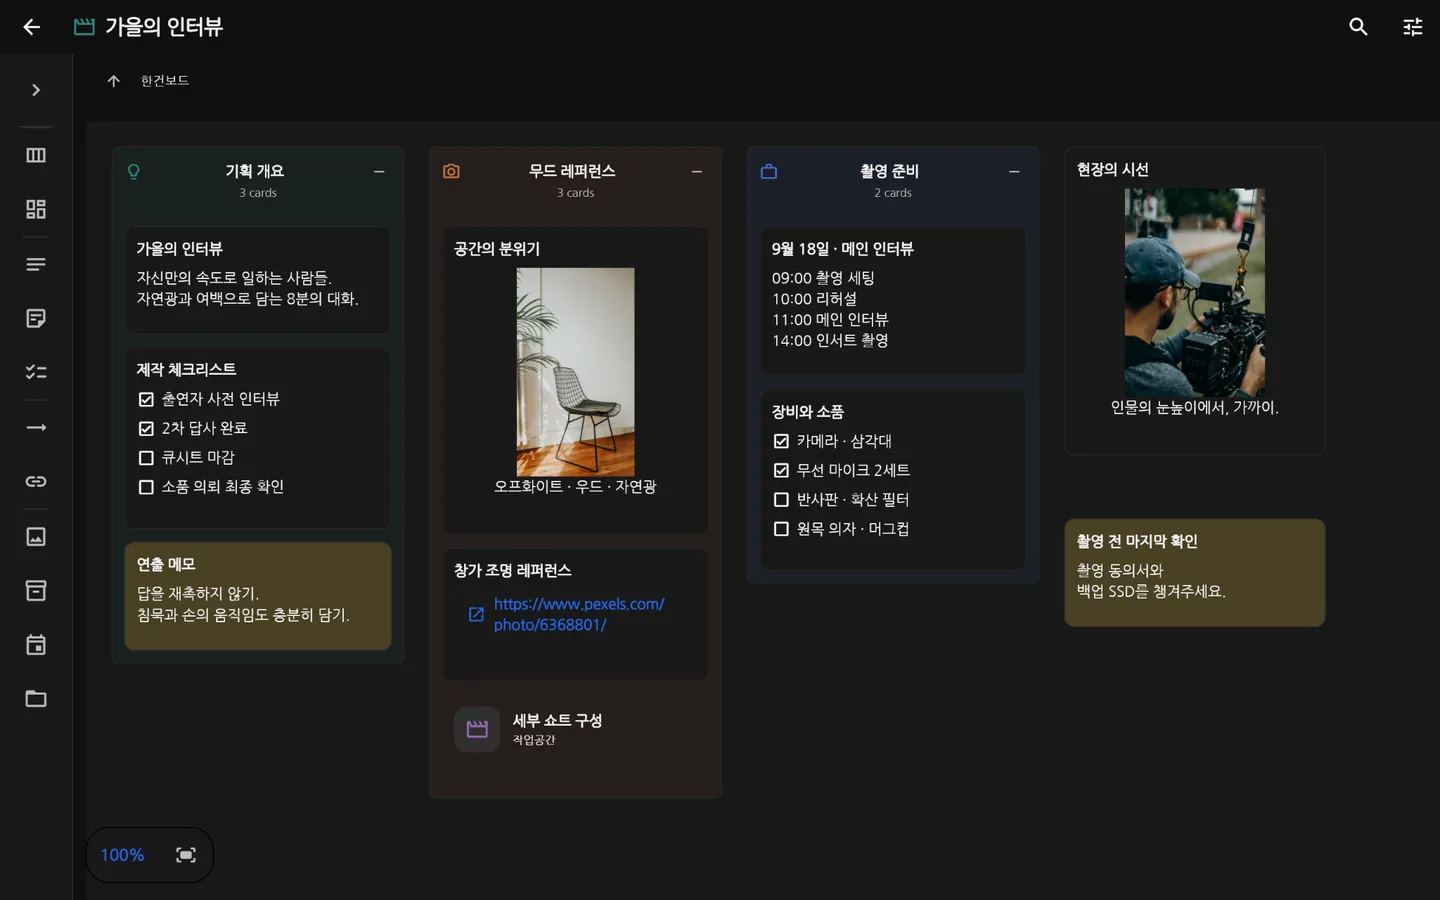Select the folder tool in sidebar
Screen dimensions: 1440x900
pyautogui.click(x=36, y=698)
